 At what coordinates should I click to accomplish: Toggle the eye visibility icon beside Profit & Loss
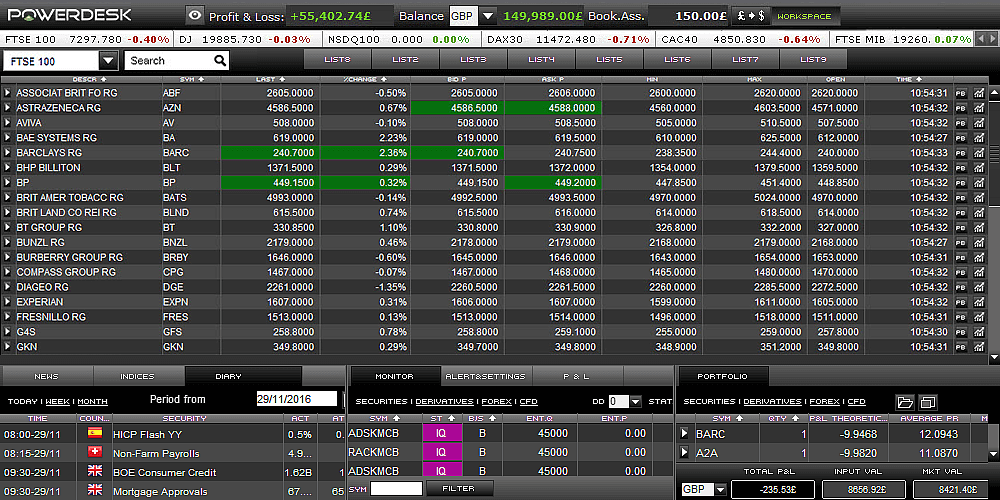pyautogui.click(x=195, y=15)
